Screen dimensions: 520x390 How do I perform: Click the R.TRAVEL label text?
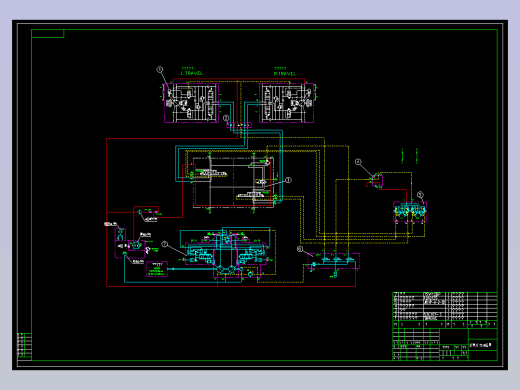pos(285,74)
